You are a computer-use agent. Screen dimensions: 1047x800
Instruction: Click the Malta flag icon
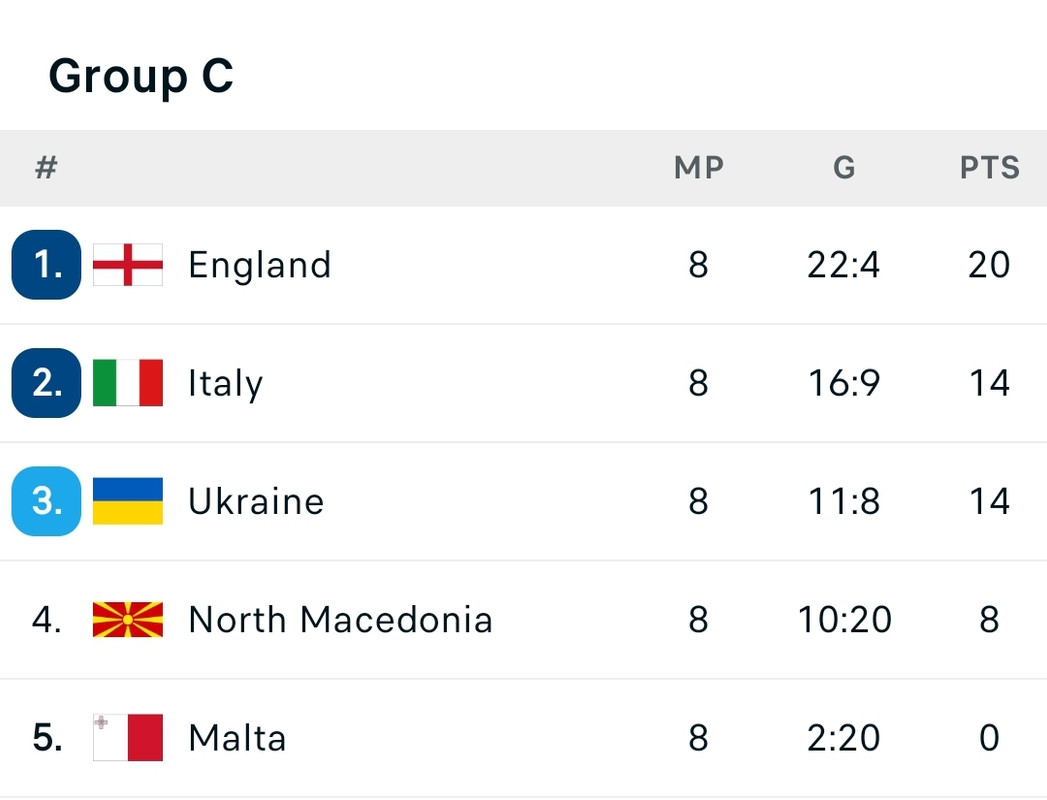pyautogui.click(x=128, y=737)
